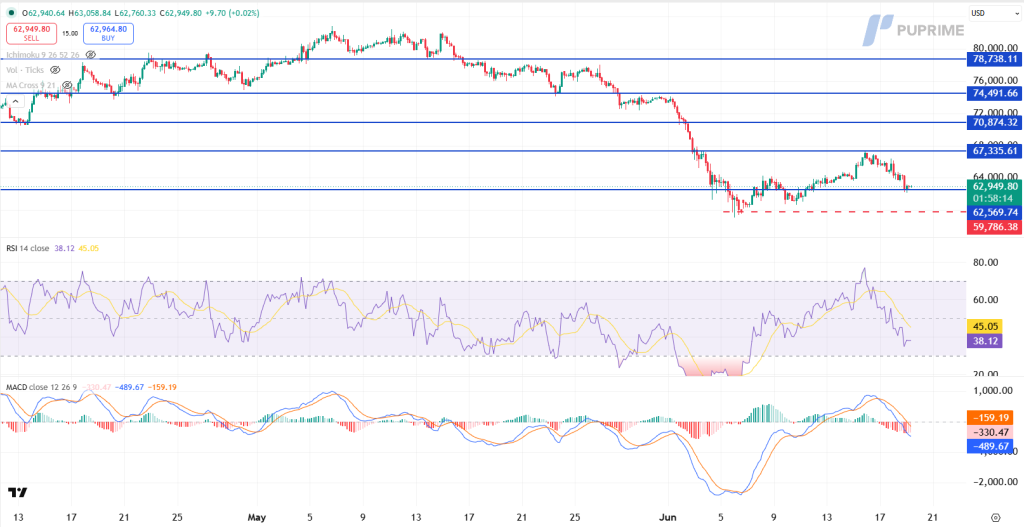Image resolution: width=1024 pixels, height=527 pixels.
Task: Click the low price L62,760.33 value
Action: pyautogui.click(x=135, y=12)
